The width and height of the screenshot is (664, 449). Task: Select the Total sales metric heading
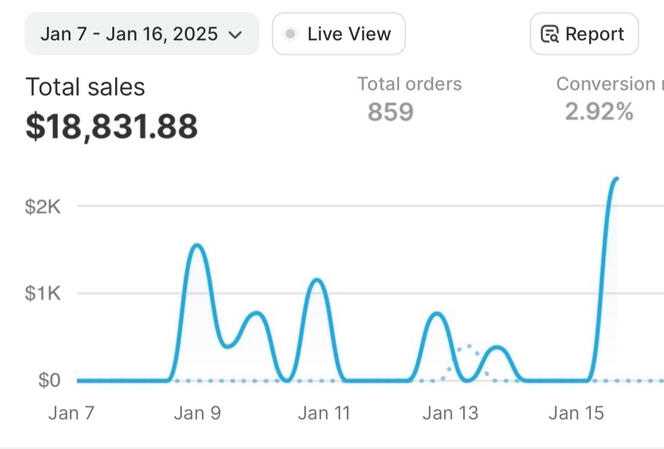tap(85, 87)
